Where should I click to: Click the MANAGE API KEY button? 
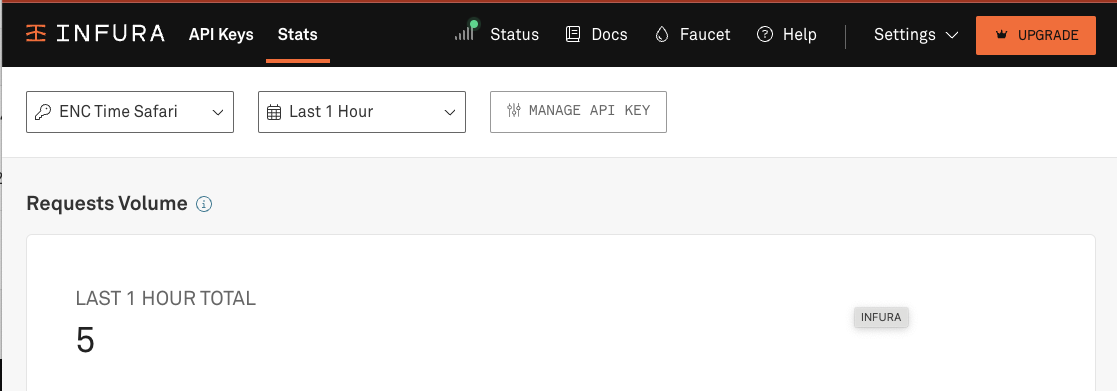(x=578, y=112)
